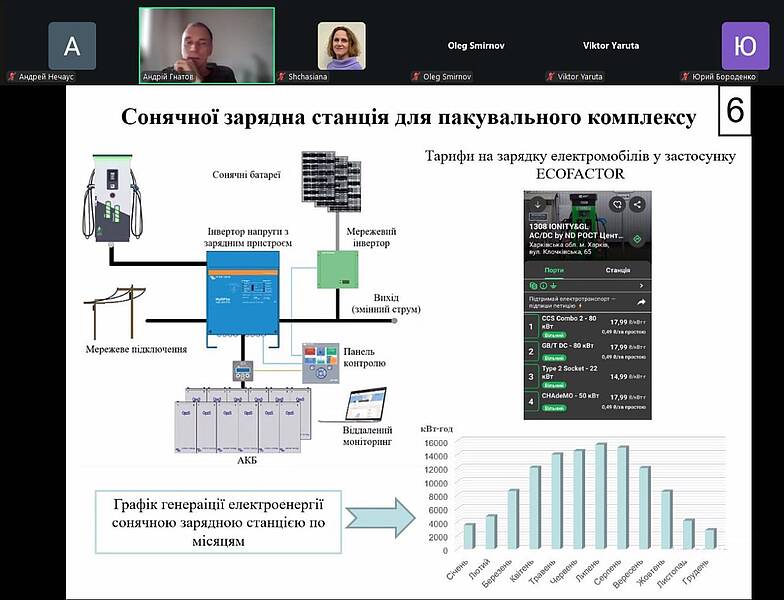Screen dimensions: 784x600
Task: Switch to the Порти tab
Action: (554, 270)
